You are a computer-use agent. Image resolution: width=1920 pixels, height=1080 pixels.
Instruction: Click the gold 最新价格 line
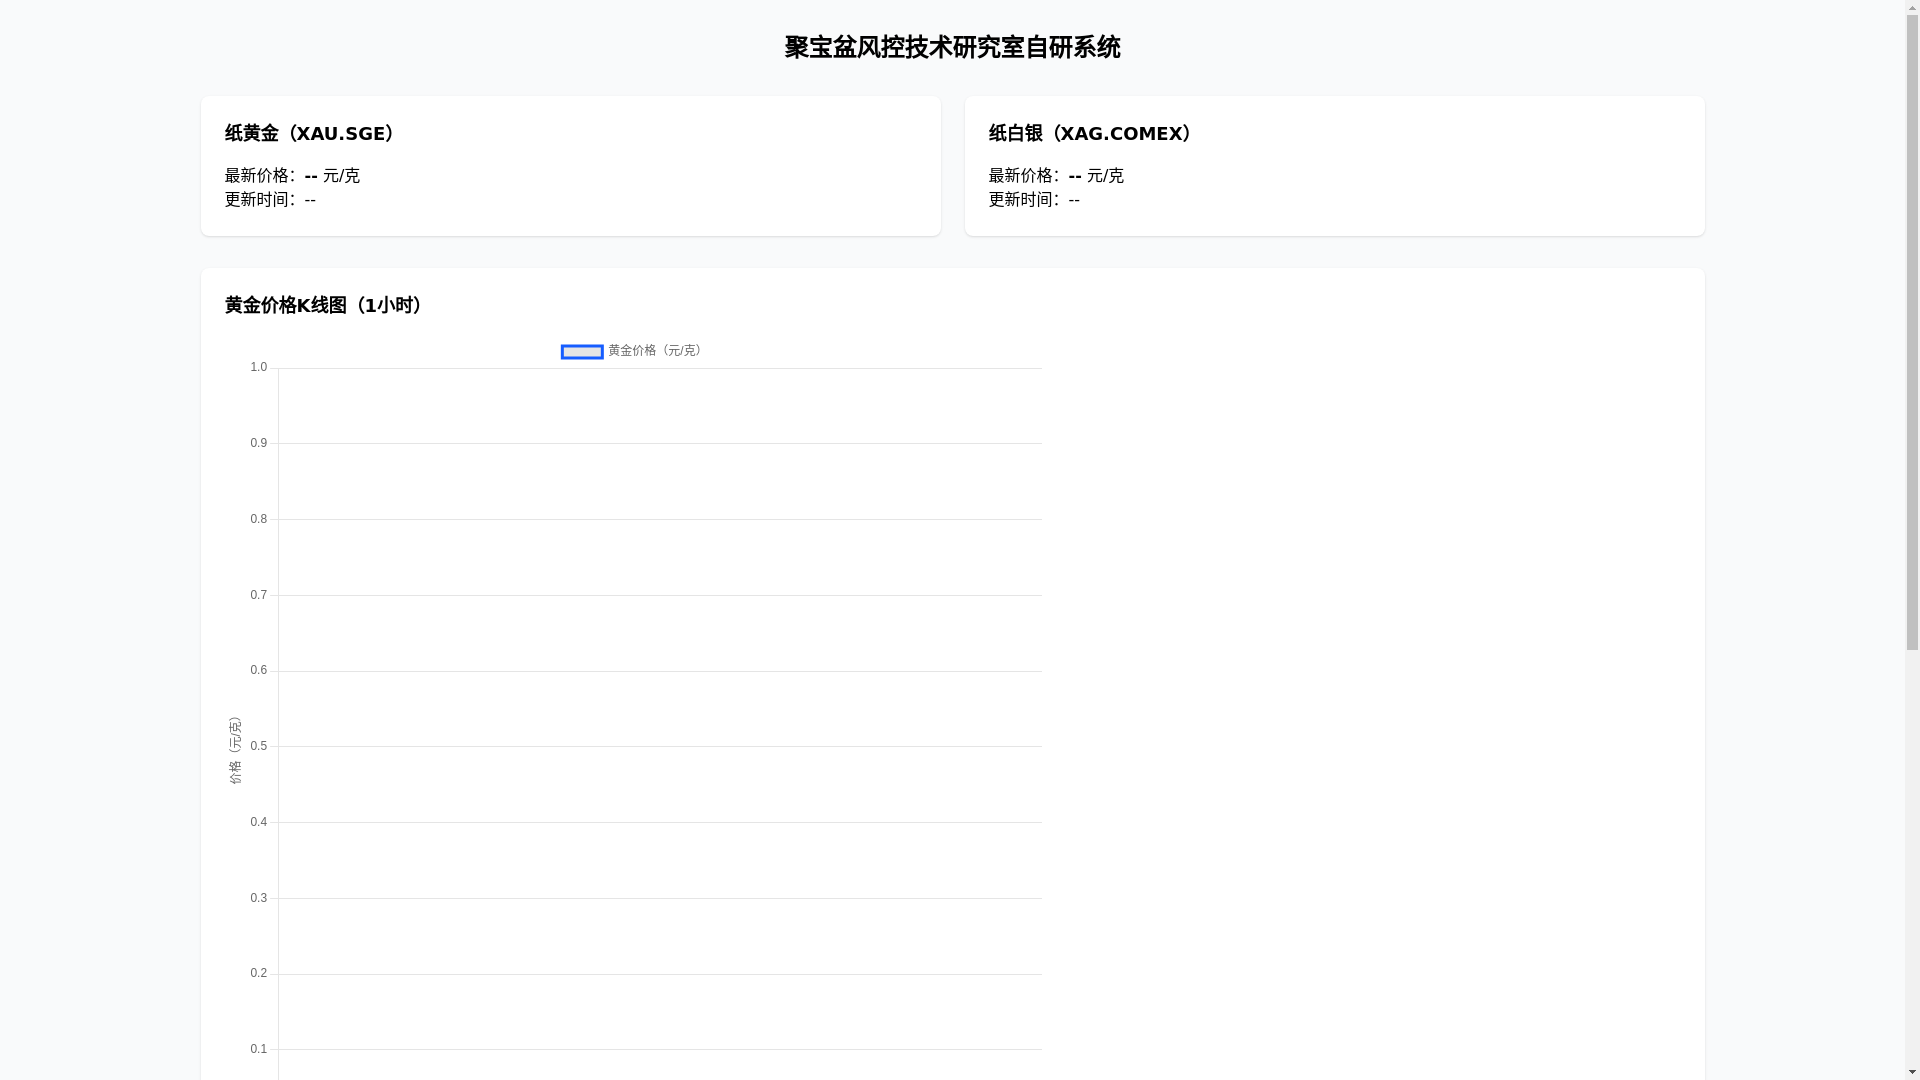click(292, 176)
